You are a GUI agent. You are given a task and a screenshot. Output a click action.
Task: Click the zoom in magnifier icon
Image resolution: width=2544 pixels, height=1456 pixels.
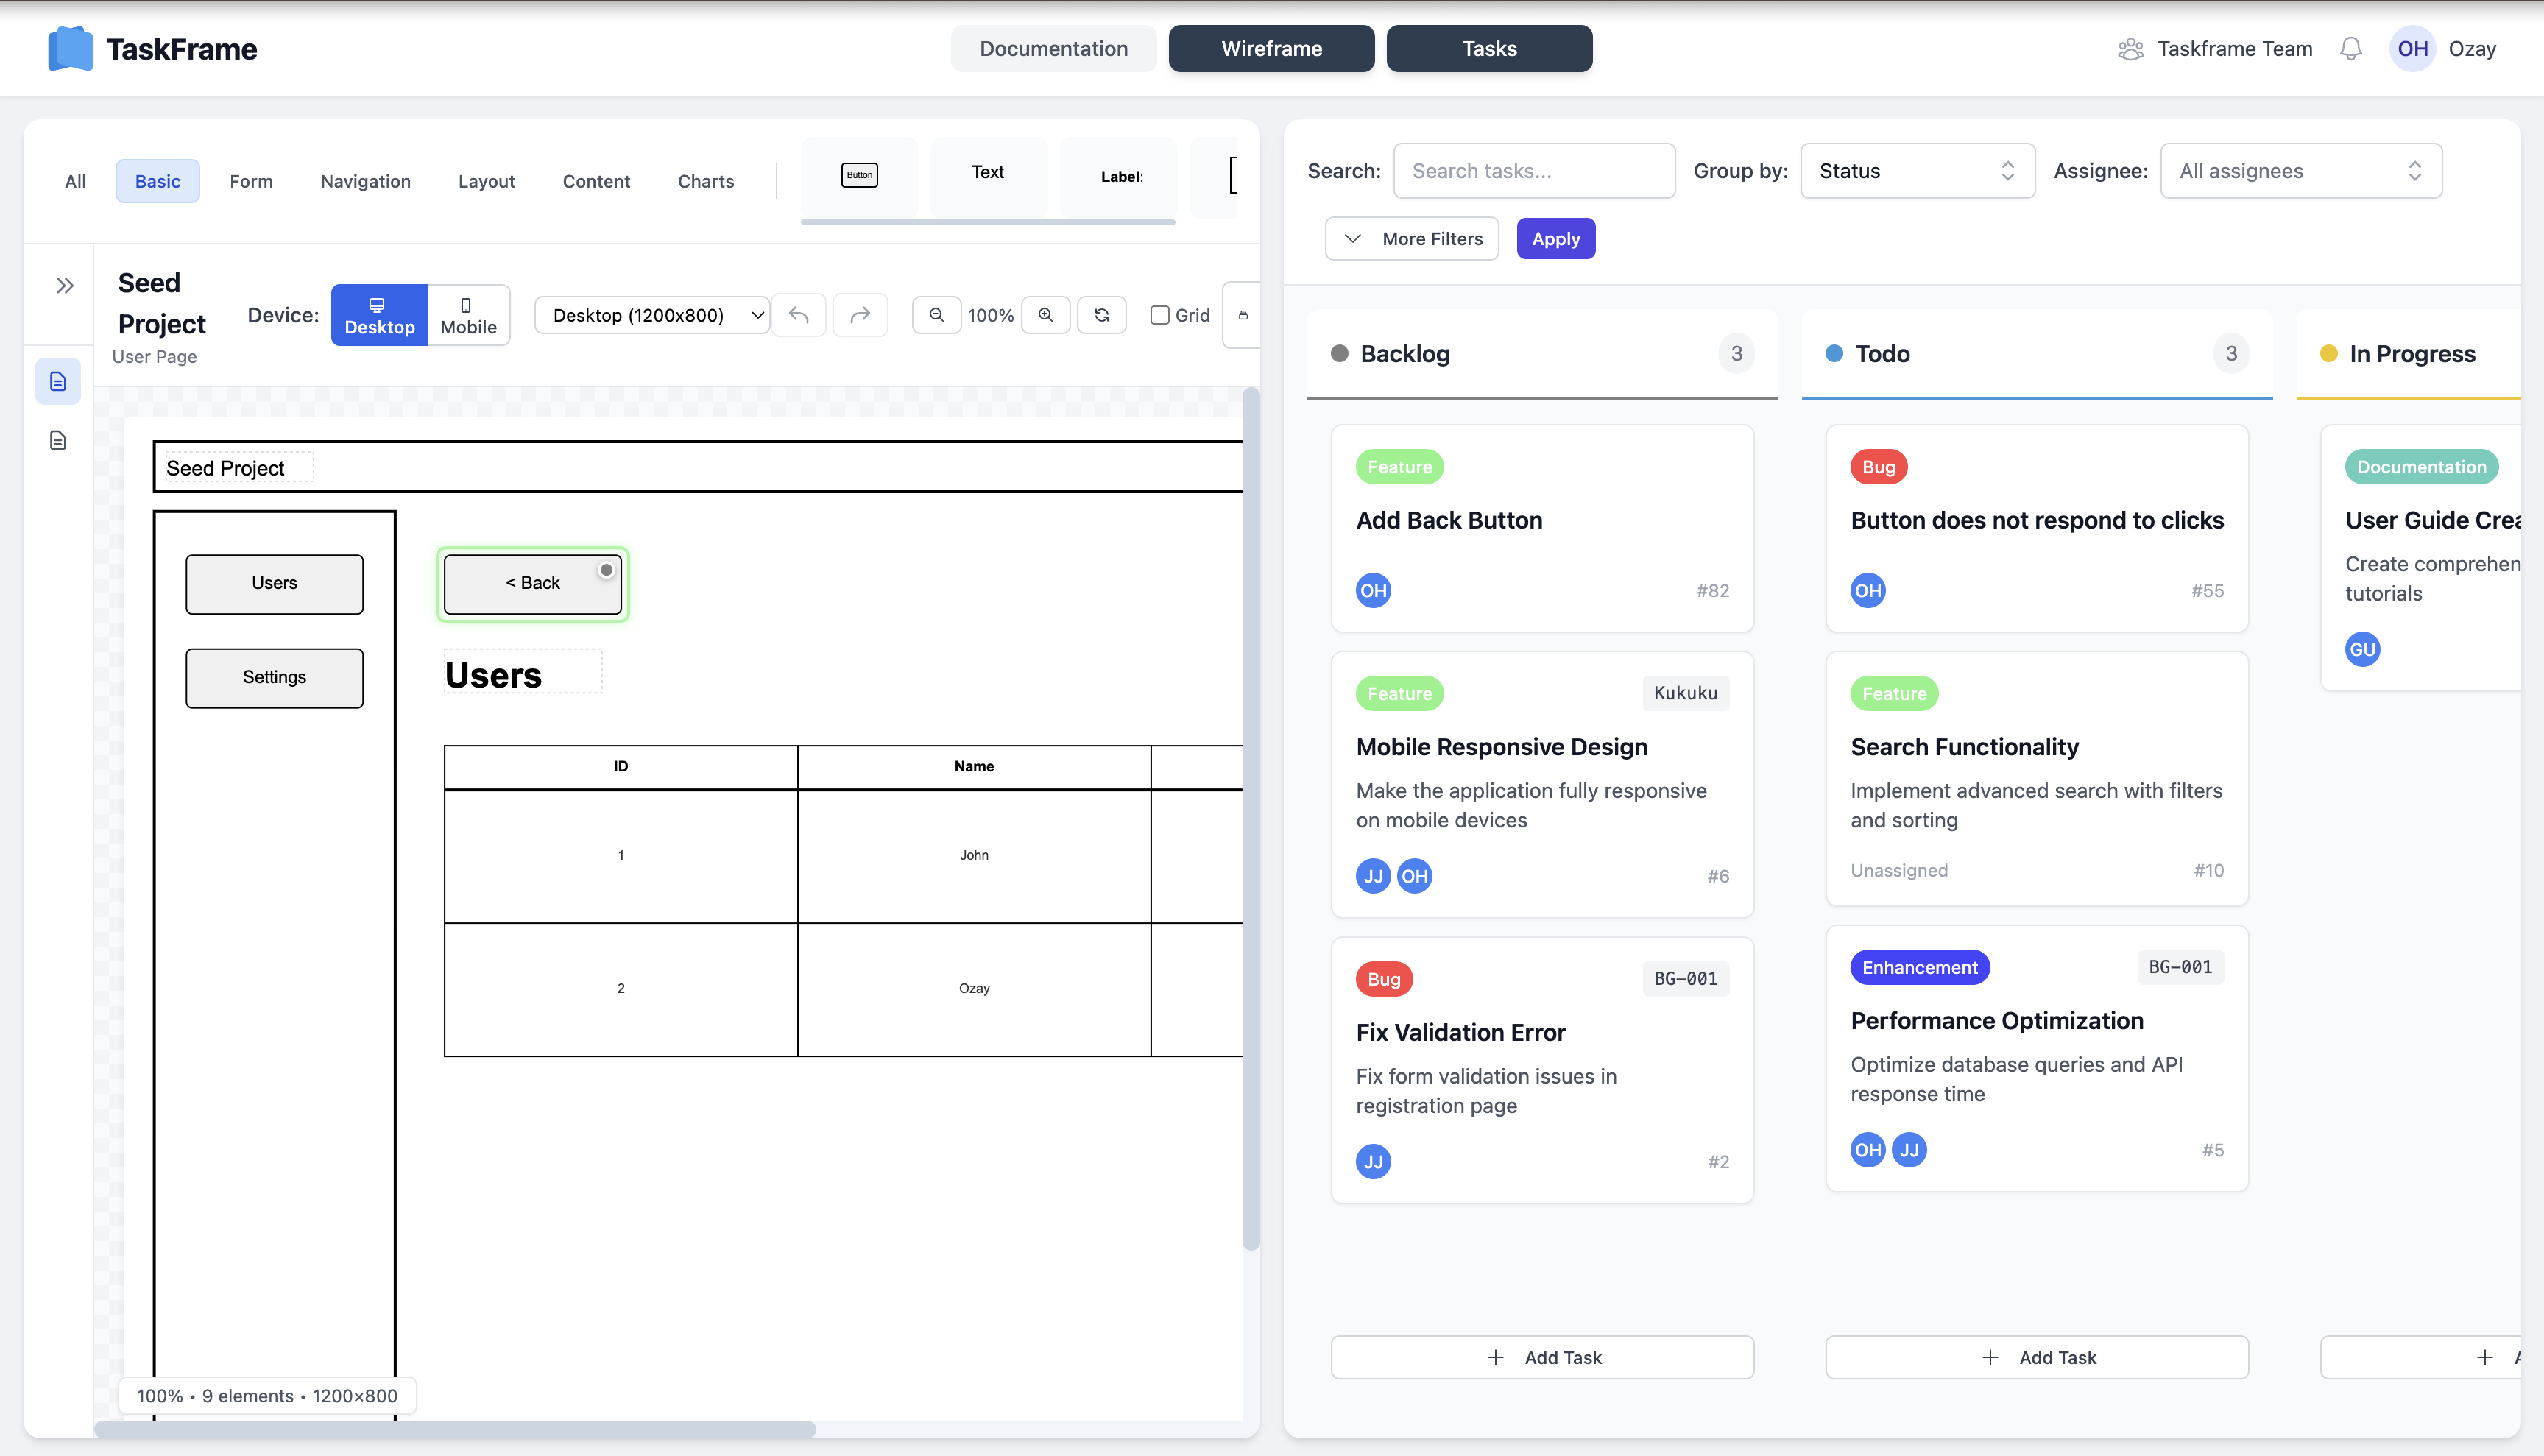pyautogui.click(x=1046, y=315)
